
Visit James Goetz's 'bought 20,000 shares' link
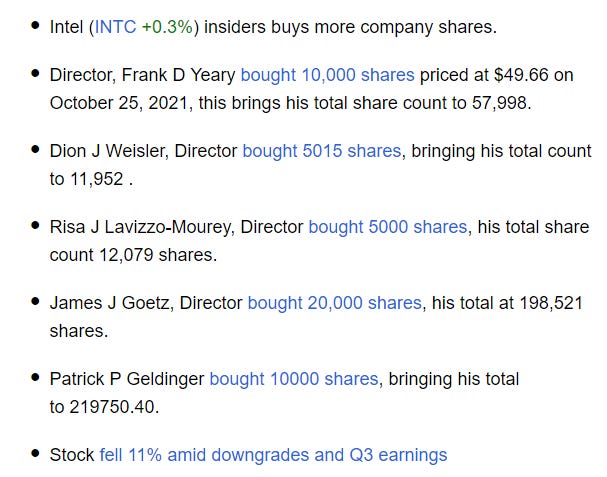[x=334, y=303]
